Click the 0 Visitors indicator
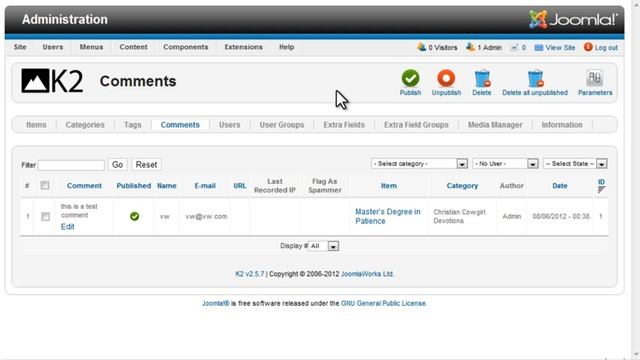This screenshot has width=640, height=360. 437,47
